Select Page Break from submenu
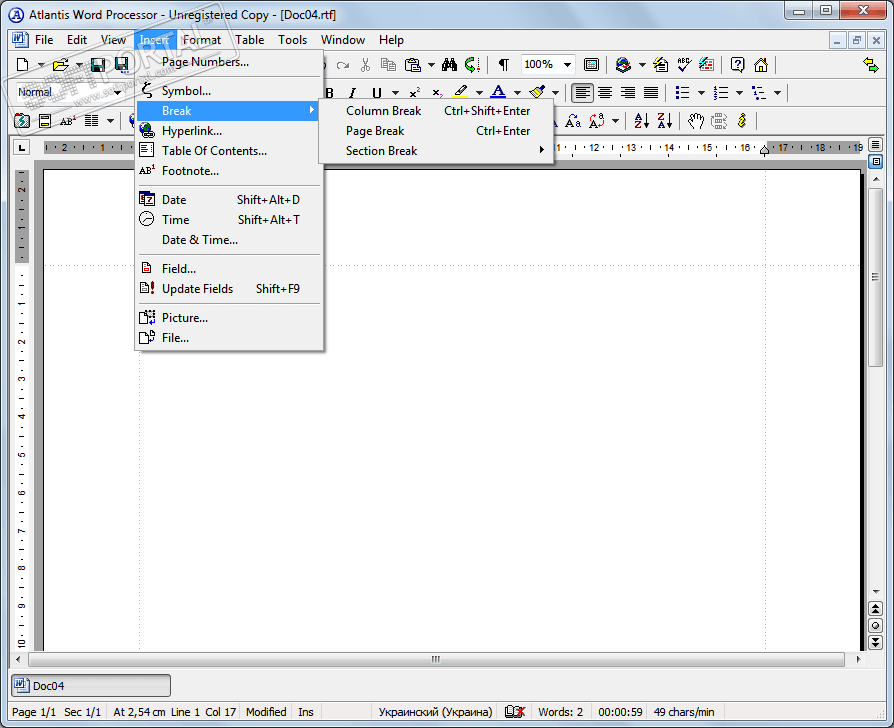 point(436,131)
